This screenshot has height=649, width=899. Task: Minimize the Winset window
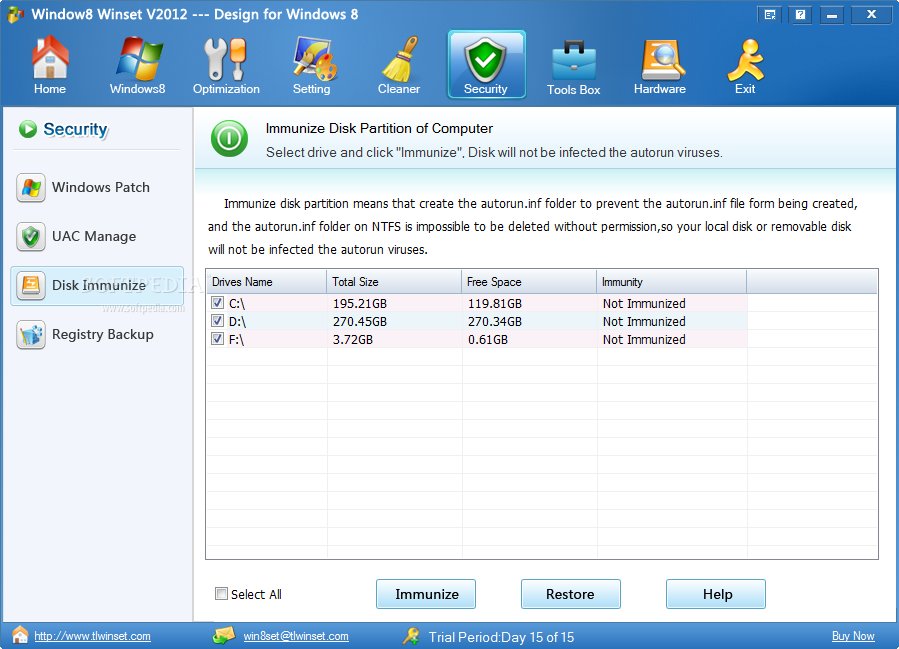tap(832, 15)
